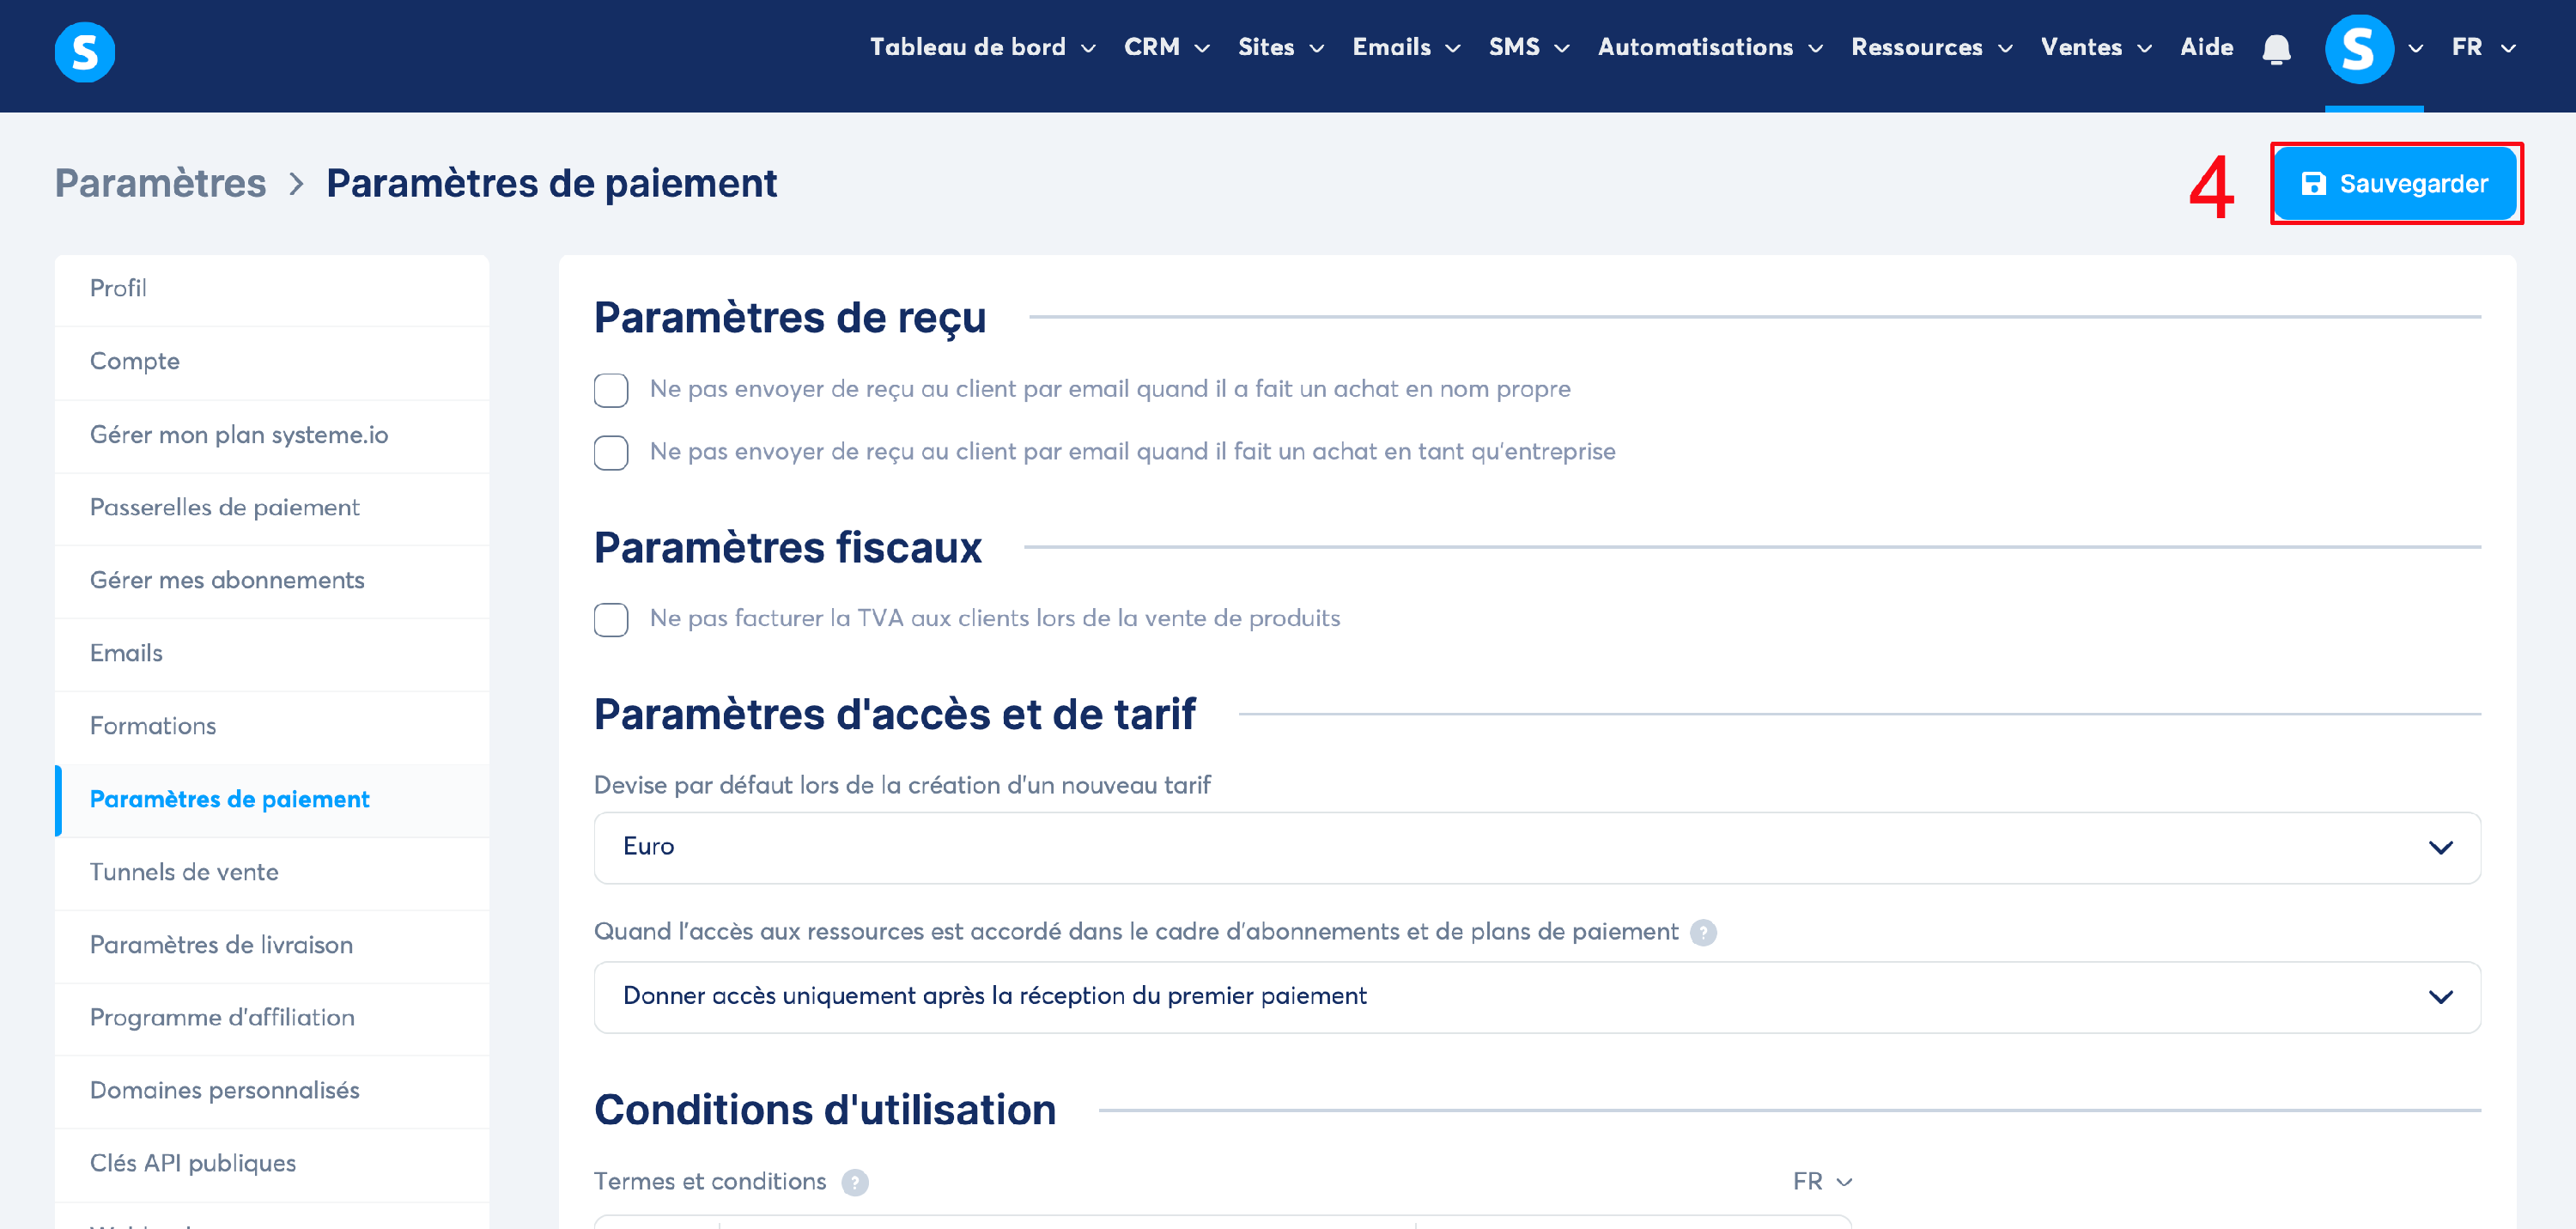Click the systeme.io logo icon
Viewport: 2576px width, 1229px height.
[x=84, y=51]
